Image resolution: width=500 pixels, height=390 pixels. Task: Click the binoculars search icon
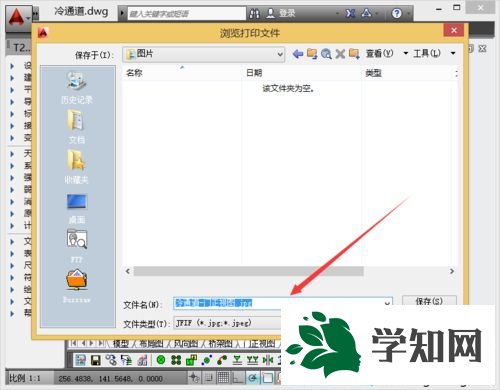point(255,14)
